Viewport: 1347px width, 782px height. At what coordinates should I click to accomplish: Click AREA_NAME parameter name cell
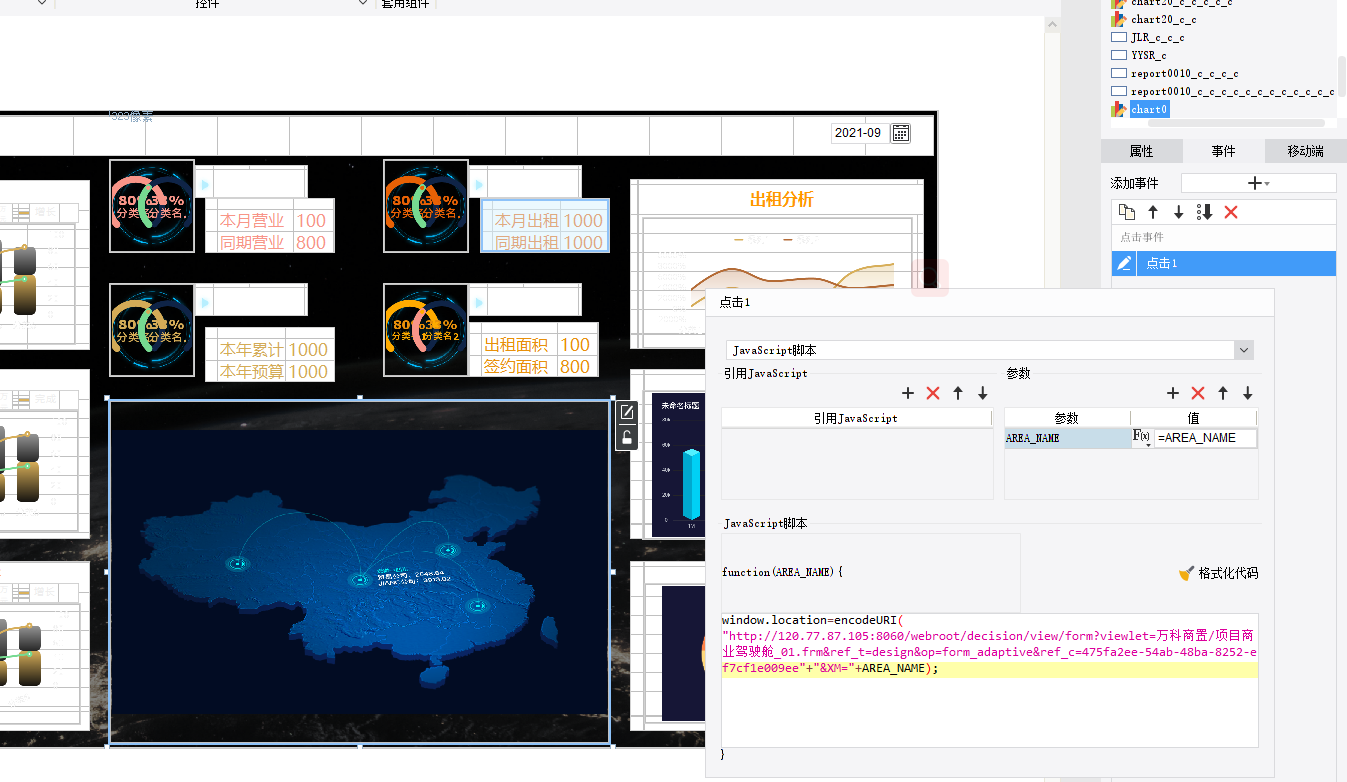pyautogui.click(x=1067, y=438)
